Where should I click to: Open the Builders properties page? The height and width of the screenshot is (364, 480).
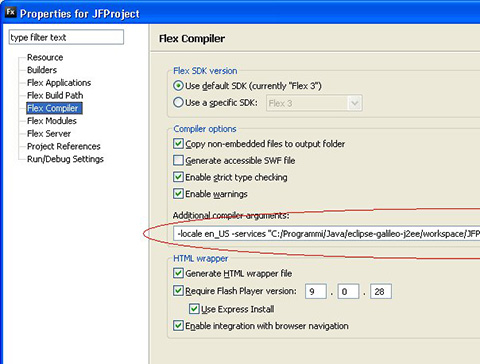[x=42, y=70]
